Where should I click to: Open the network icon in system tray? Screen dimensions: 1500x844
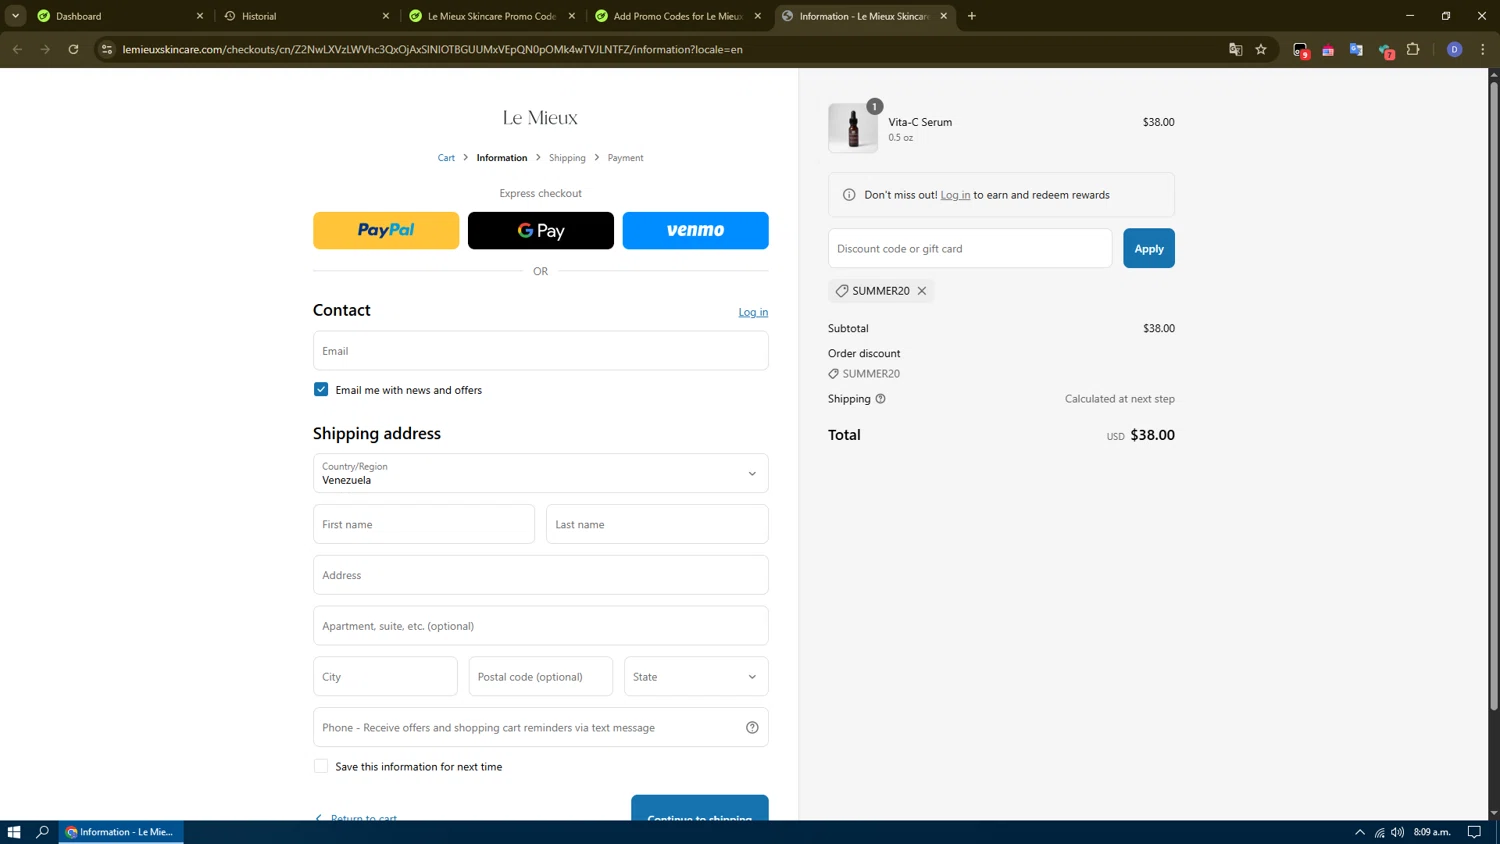(x=1379, y=832)
